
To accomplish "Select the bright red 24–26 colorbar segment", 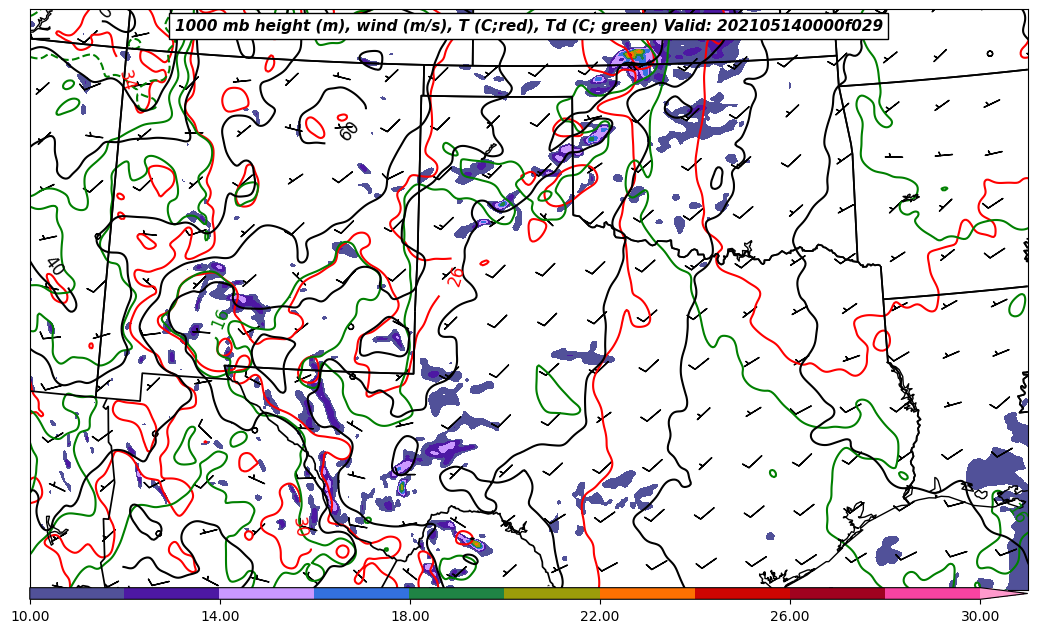I will [742, 593].
